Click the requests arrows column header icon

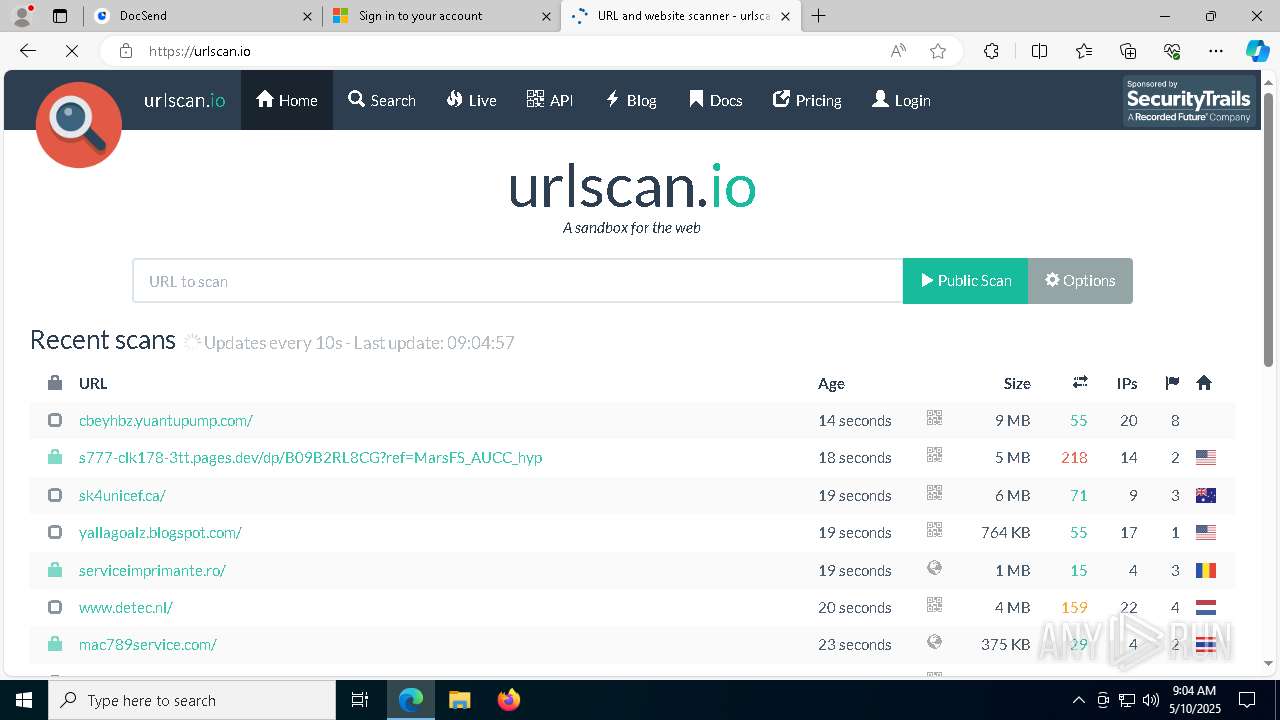pos(1080,382)
